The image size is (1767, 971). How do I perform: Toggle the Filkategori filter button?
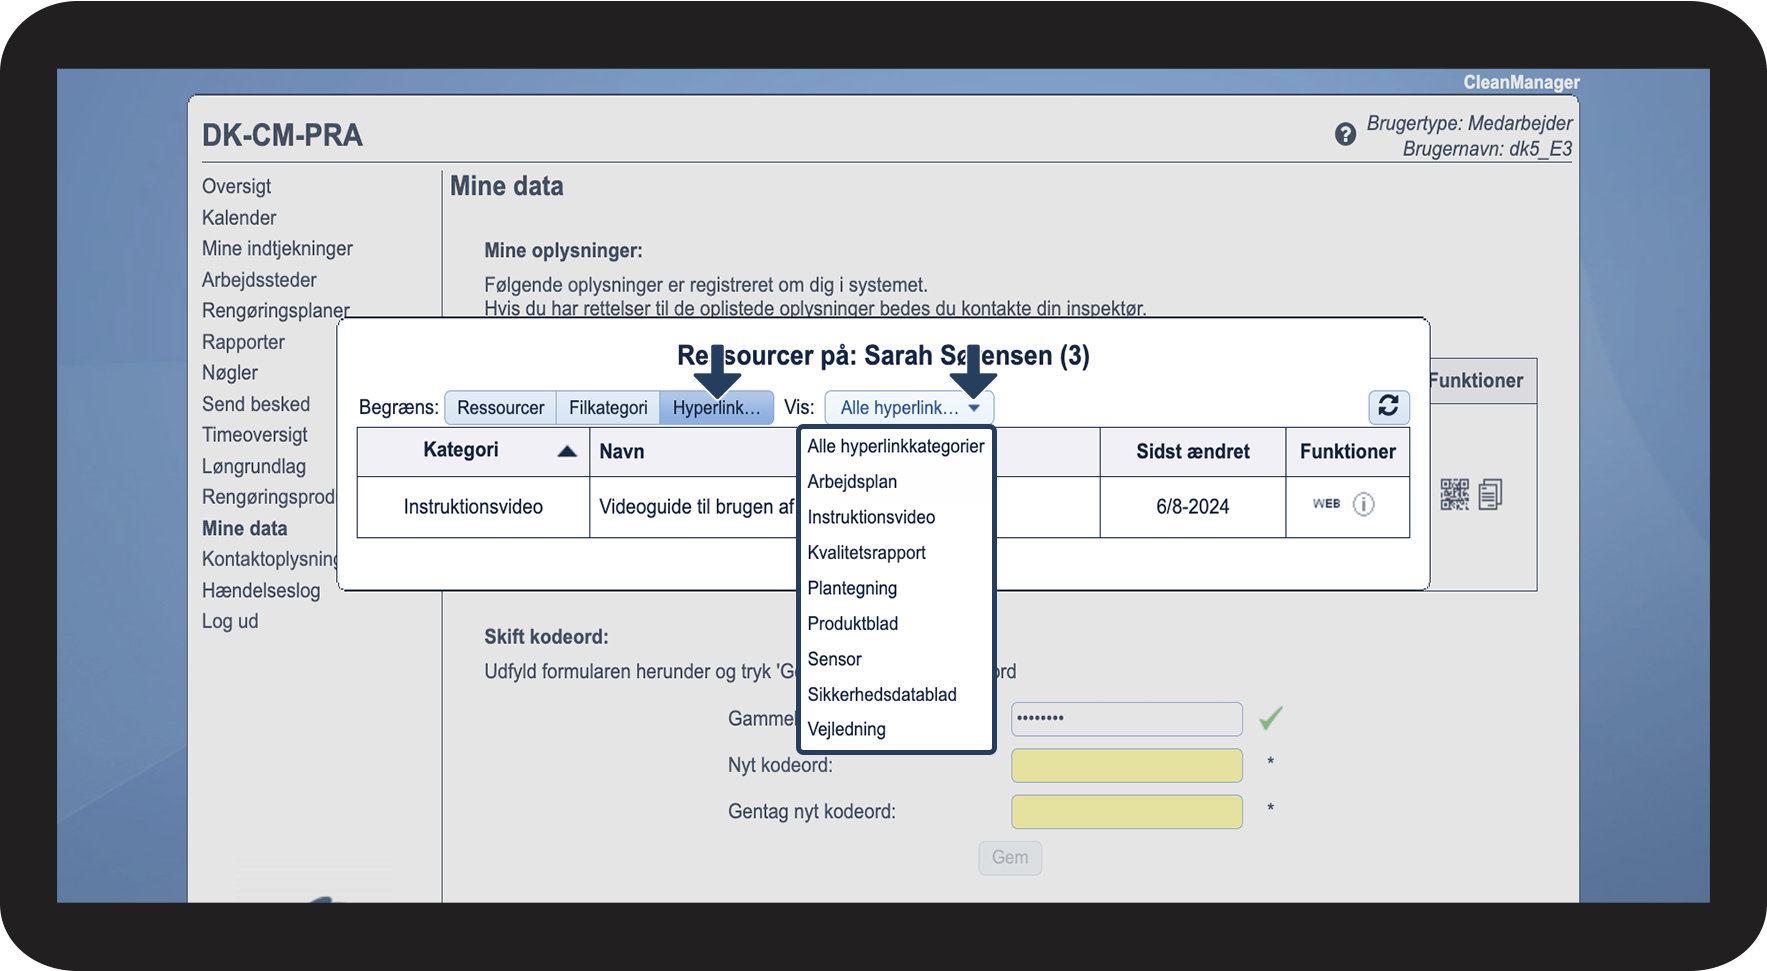click(608, 408)
